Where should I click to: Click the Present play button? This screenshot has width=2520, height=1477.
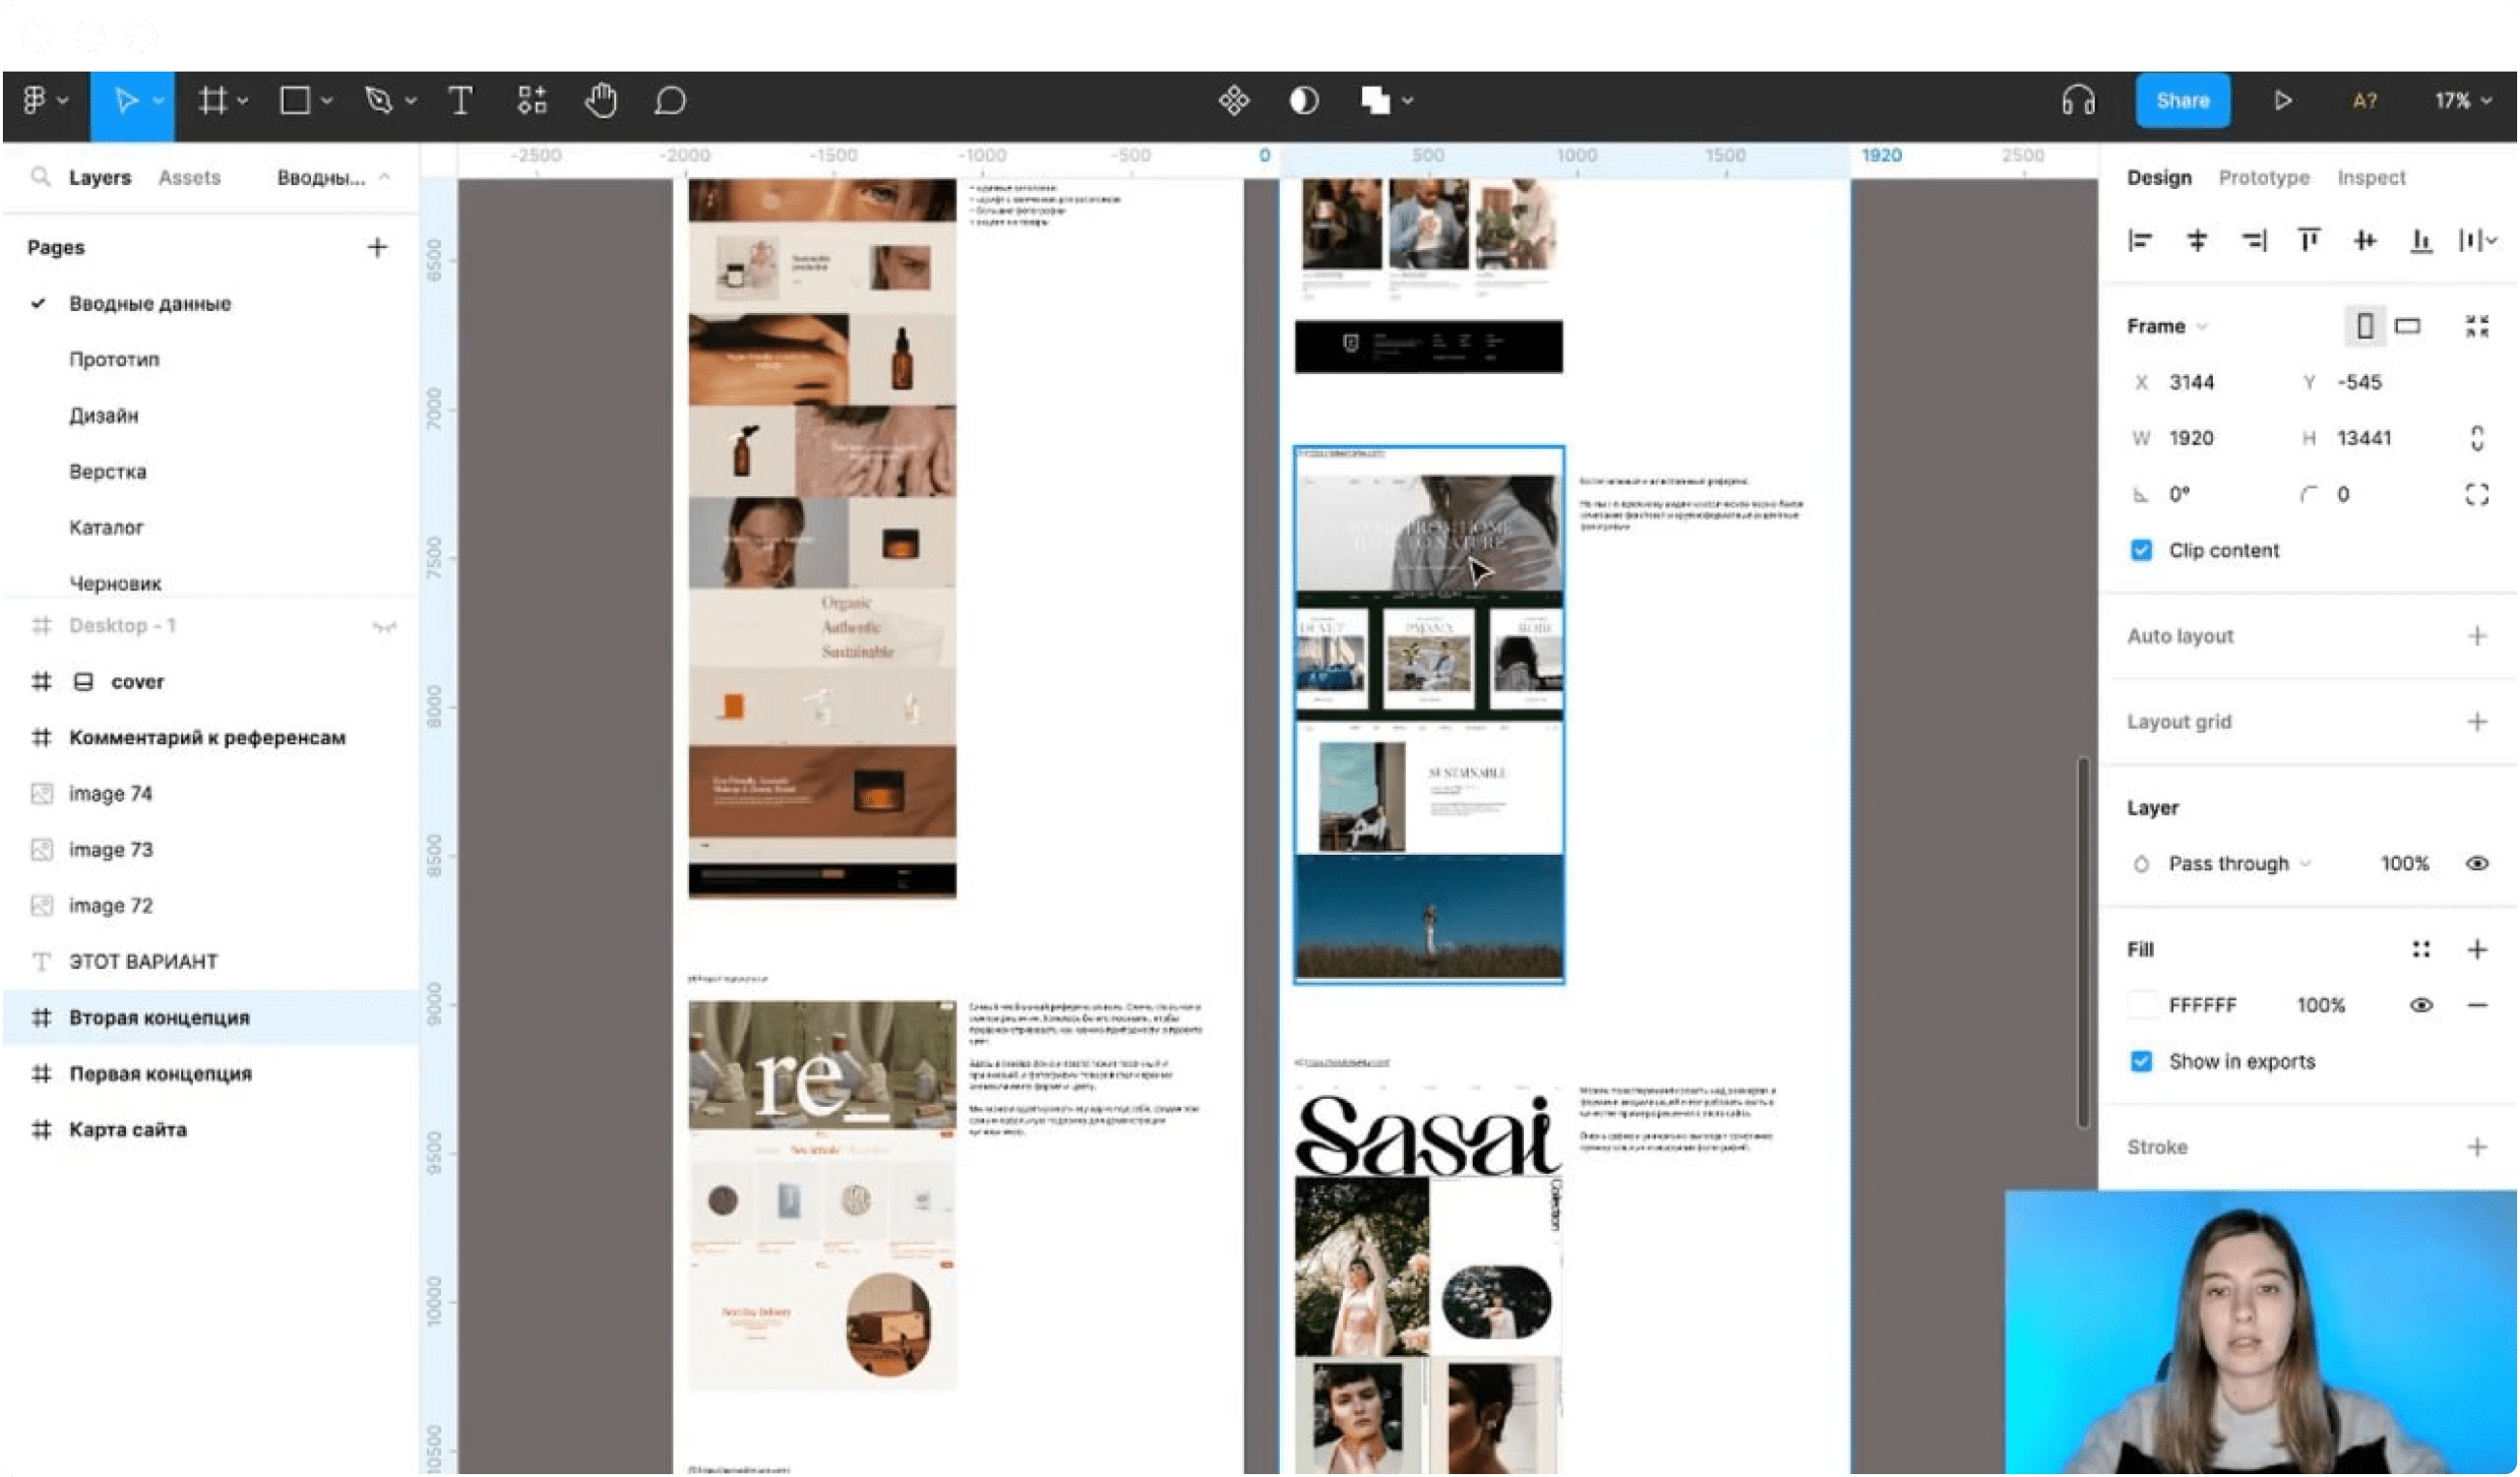2283,101
